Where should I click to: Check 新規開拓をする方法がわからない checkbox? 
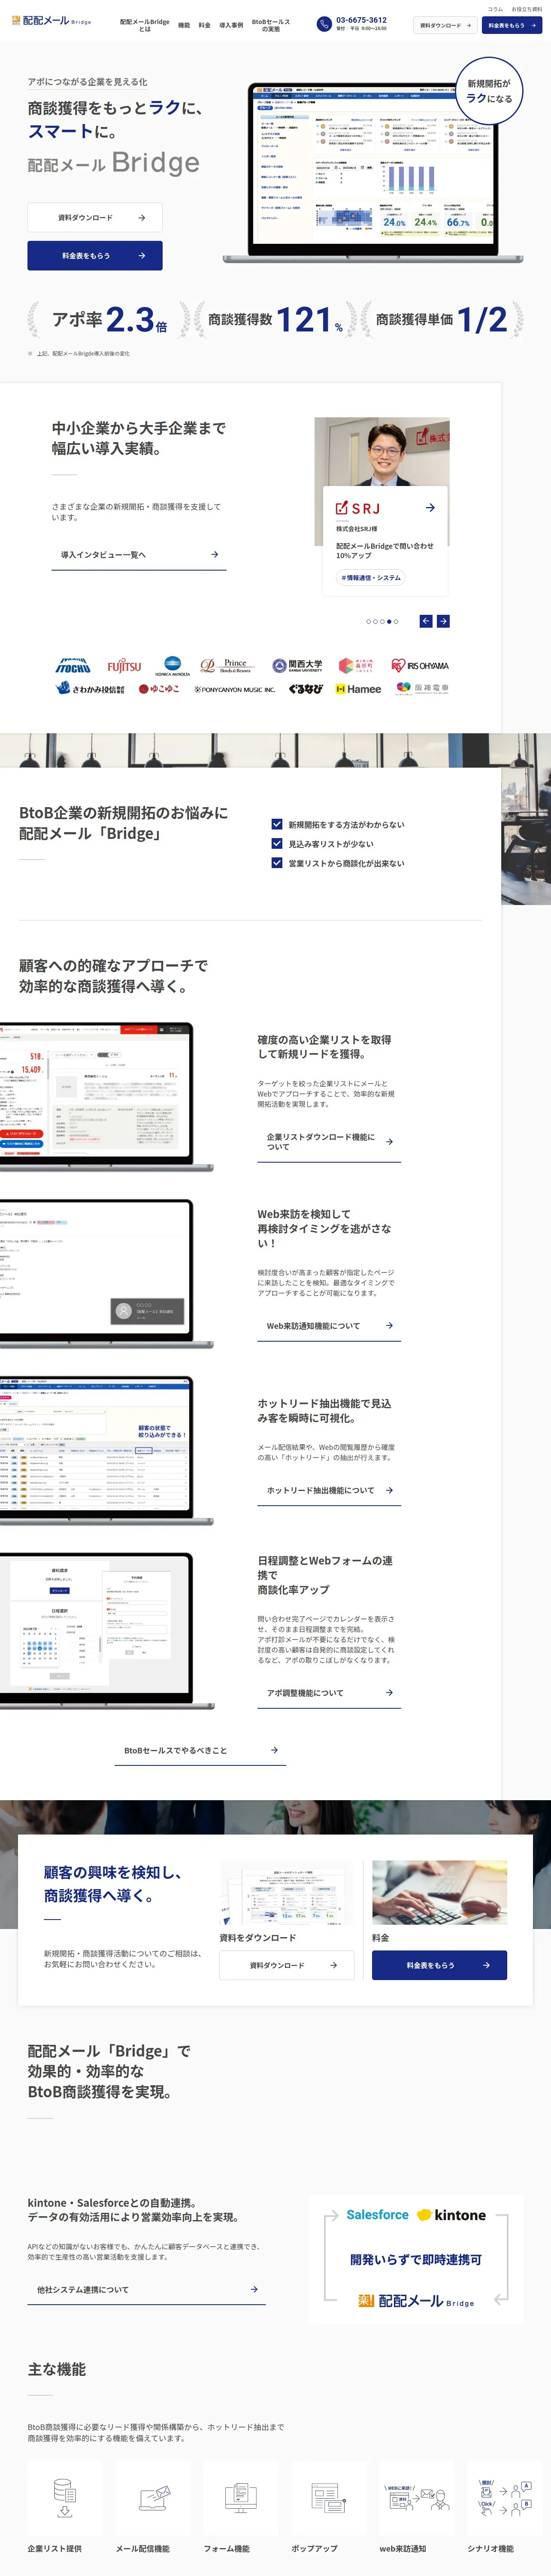(277, 824)
